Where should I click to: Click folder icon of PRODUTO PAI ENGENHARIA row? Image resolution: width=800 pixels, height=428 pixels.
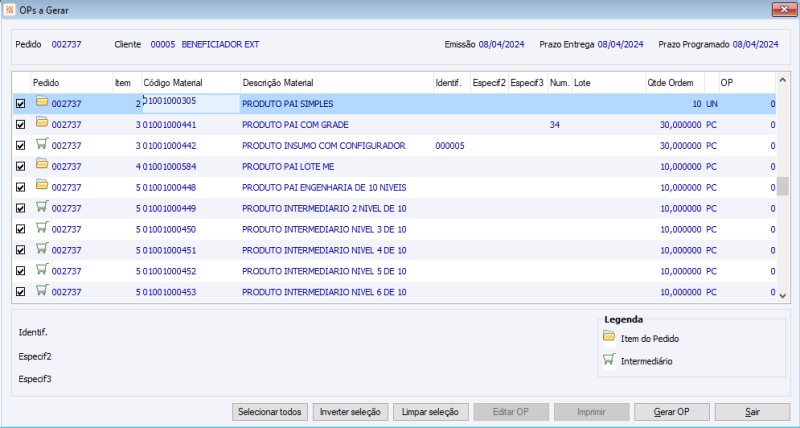pos(42,186)
